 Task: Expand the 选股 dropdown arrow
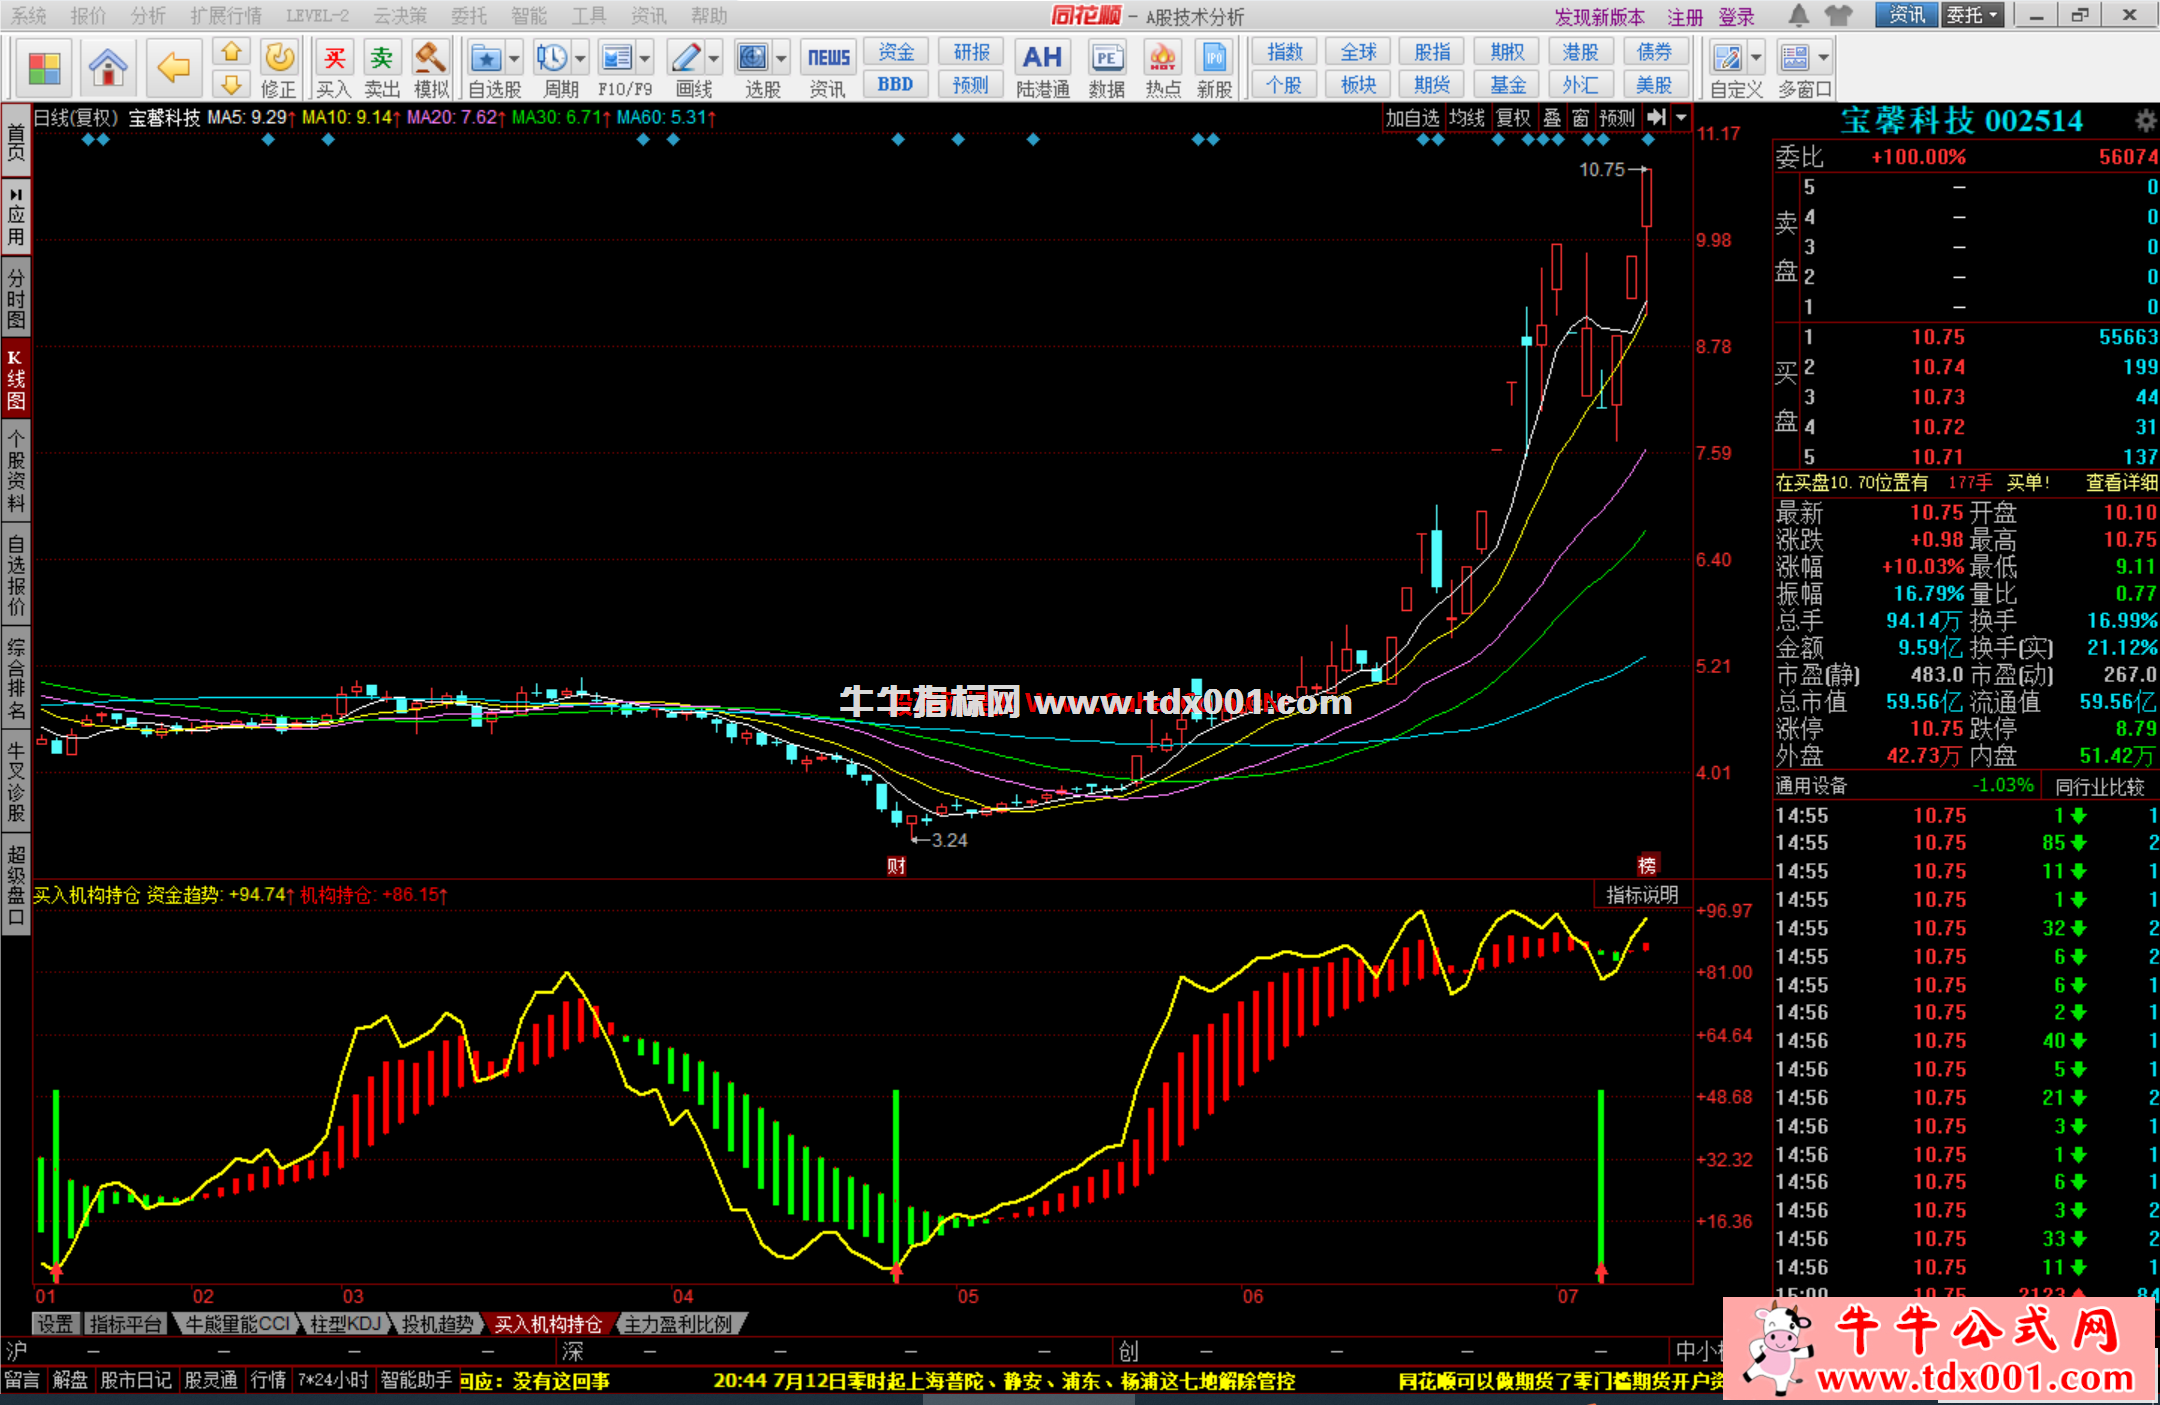pyautogui.click(x=781, y=58)
